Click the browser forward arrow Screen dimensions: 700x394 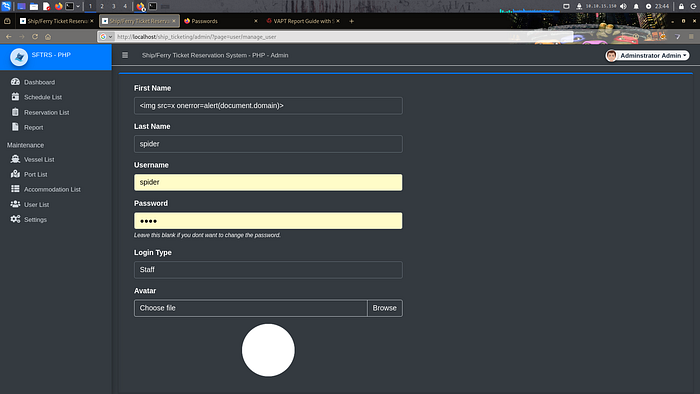21,37
